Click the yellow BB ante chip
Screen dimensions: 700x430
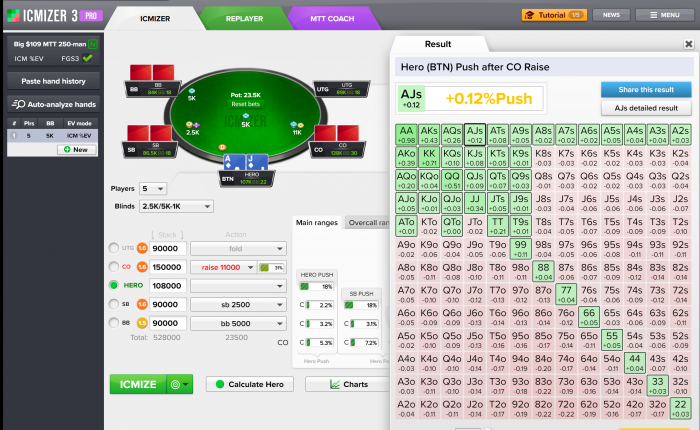142,323
